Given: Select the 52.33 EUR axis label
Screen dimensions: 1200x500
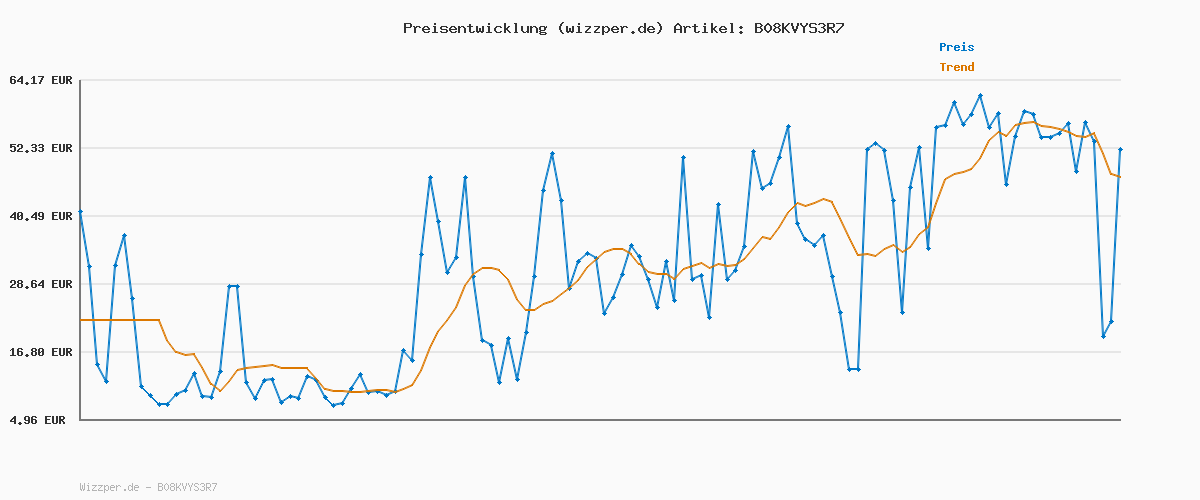Looking at the screenshot, I should click(x=41, y=148).
